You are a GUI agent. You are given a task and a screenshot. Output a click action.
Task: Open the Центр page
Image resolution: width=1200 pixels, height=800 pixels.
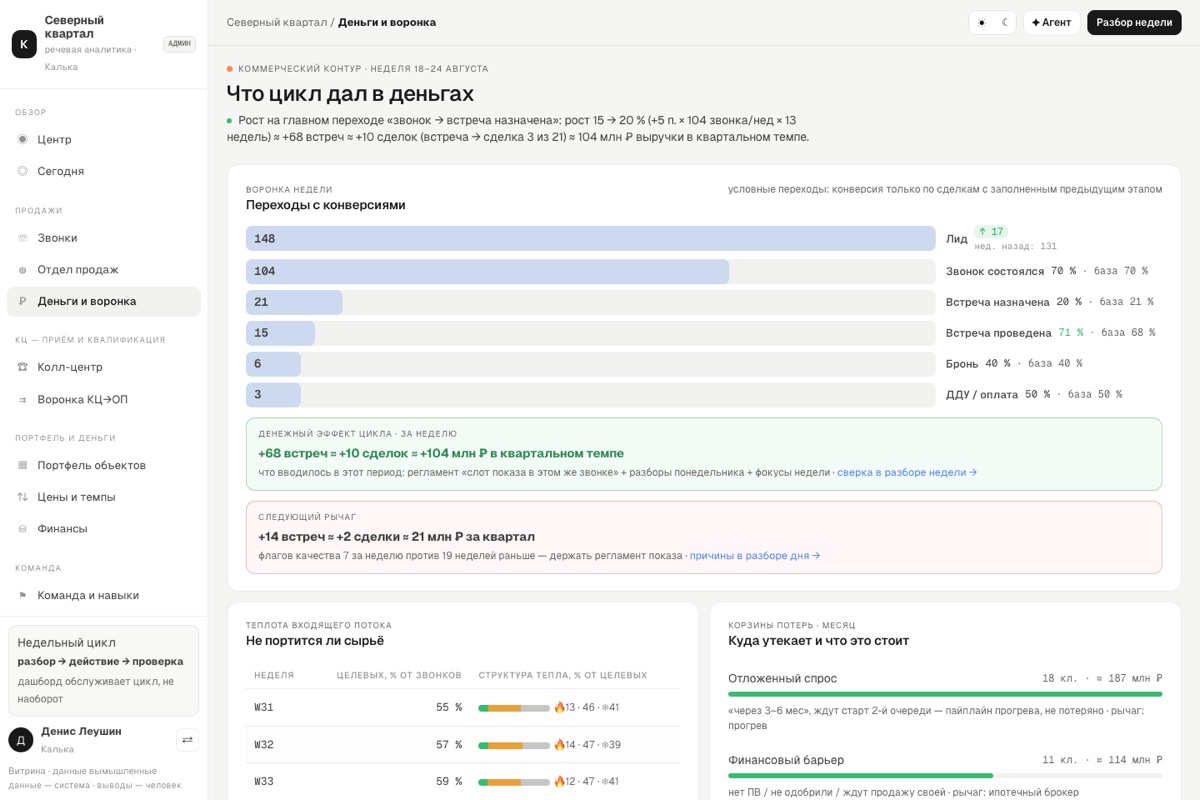(x=104, y=139)
